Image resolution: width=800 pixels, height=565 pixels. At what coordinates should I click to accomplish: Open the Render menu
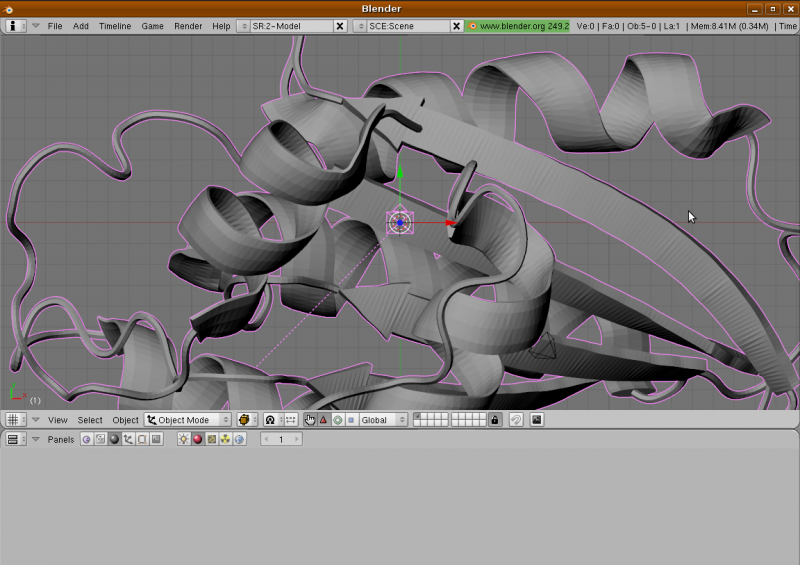[x=187, y=26]
